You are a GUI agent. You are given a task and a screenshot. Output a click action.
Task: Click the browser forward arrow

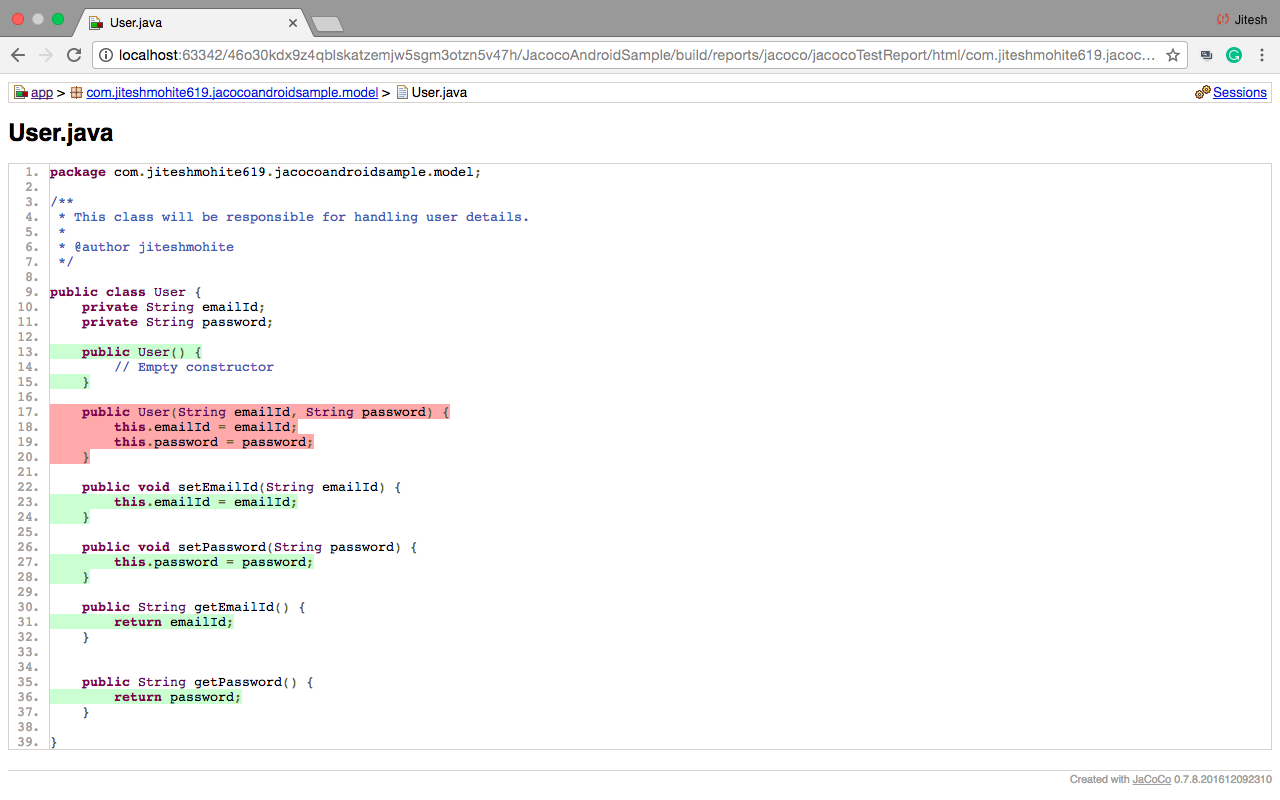46,56
